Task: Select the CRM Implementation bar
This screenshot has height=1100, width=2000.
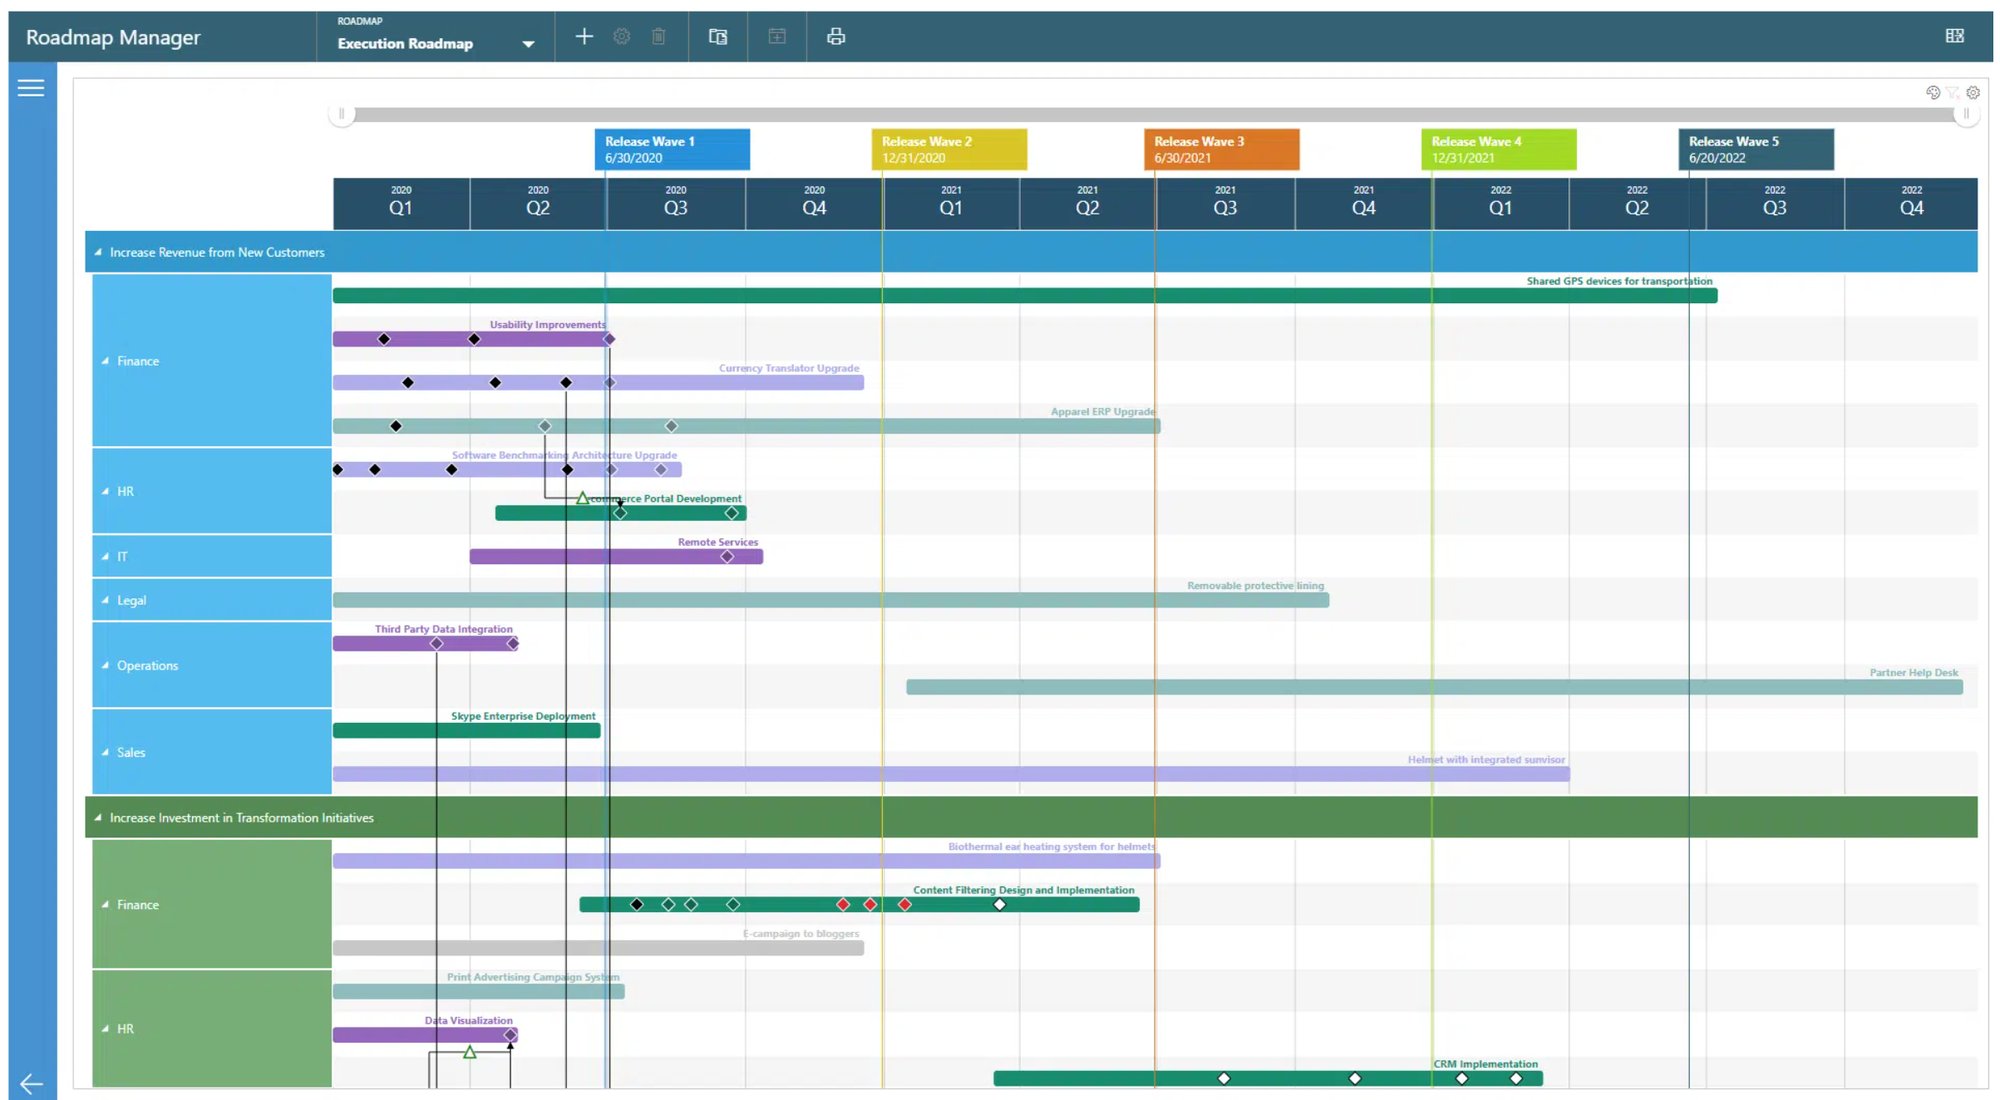Action: click(1268, 1079)
